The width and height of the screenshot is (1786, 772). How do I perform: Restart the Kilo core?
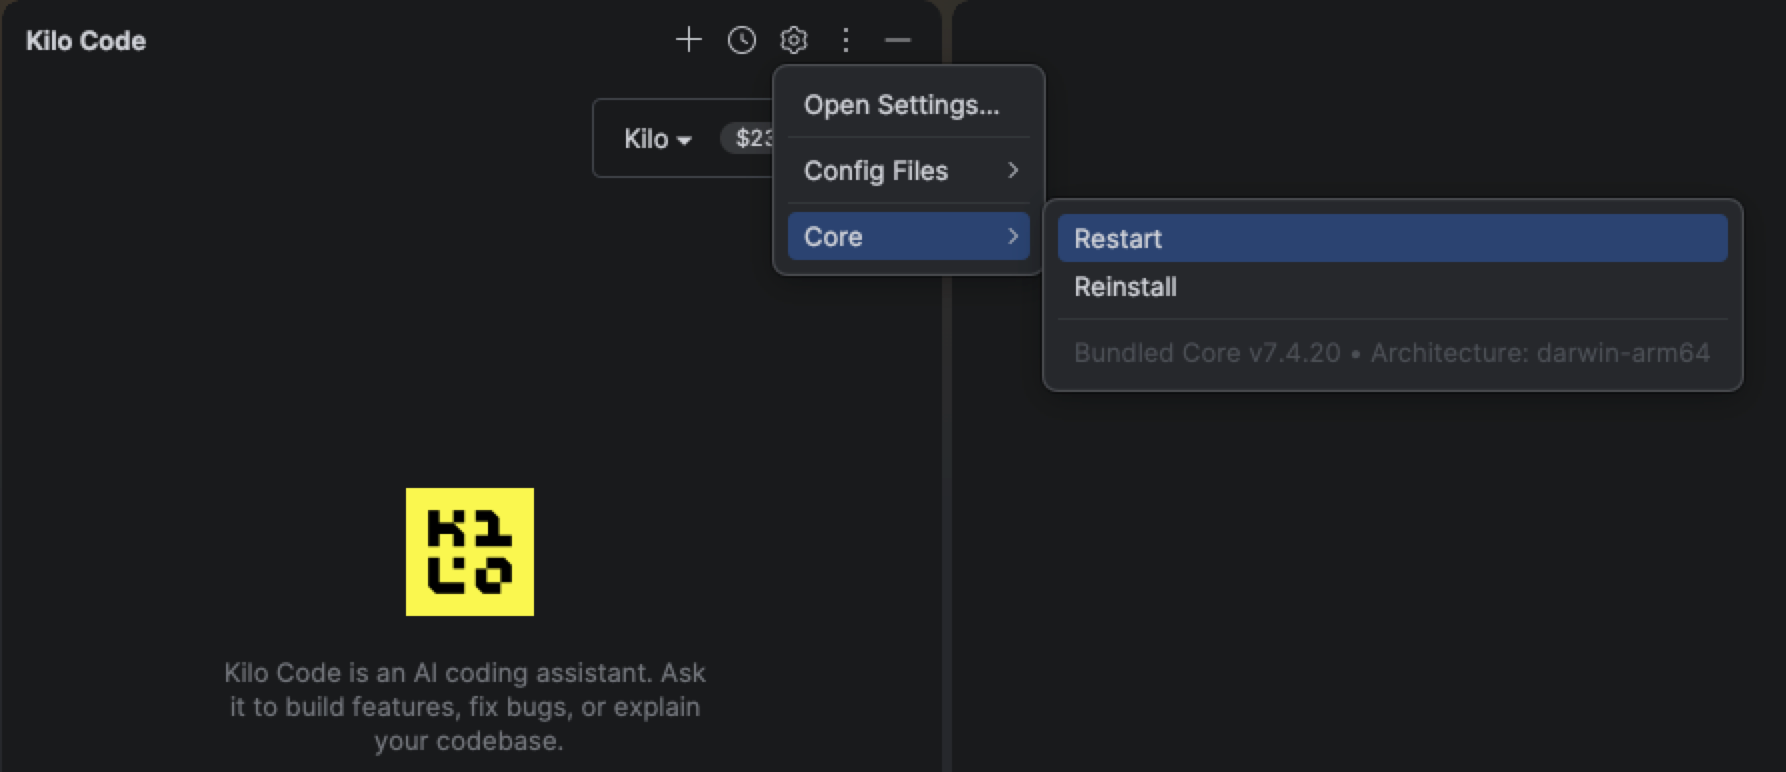click(x=1392, y=238)
